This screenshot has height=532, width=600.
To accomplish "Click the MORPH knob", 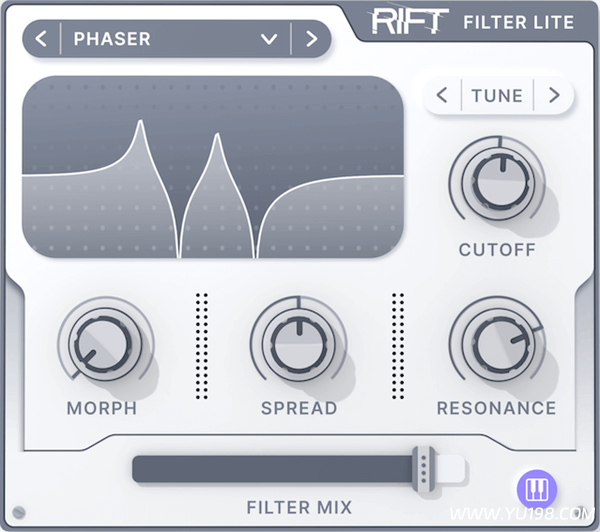I will coord(103,343).
